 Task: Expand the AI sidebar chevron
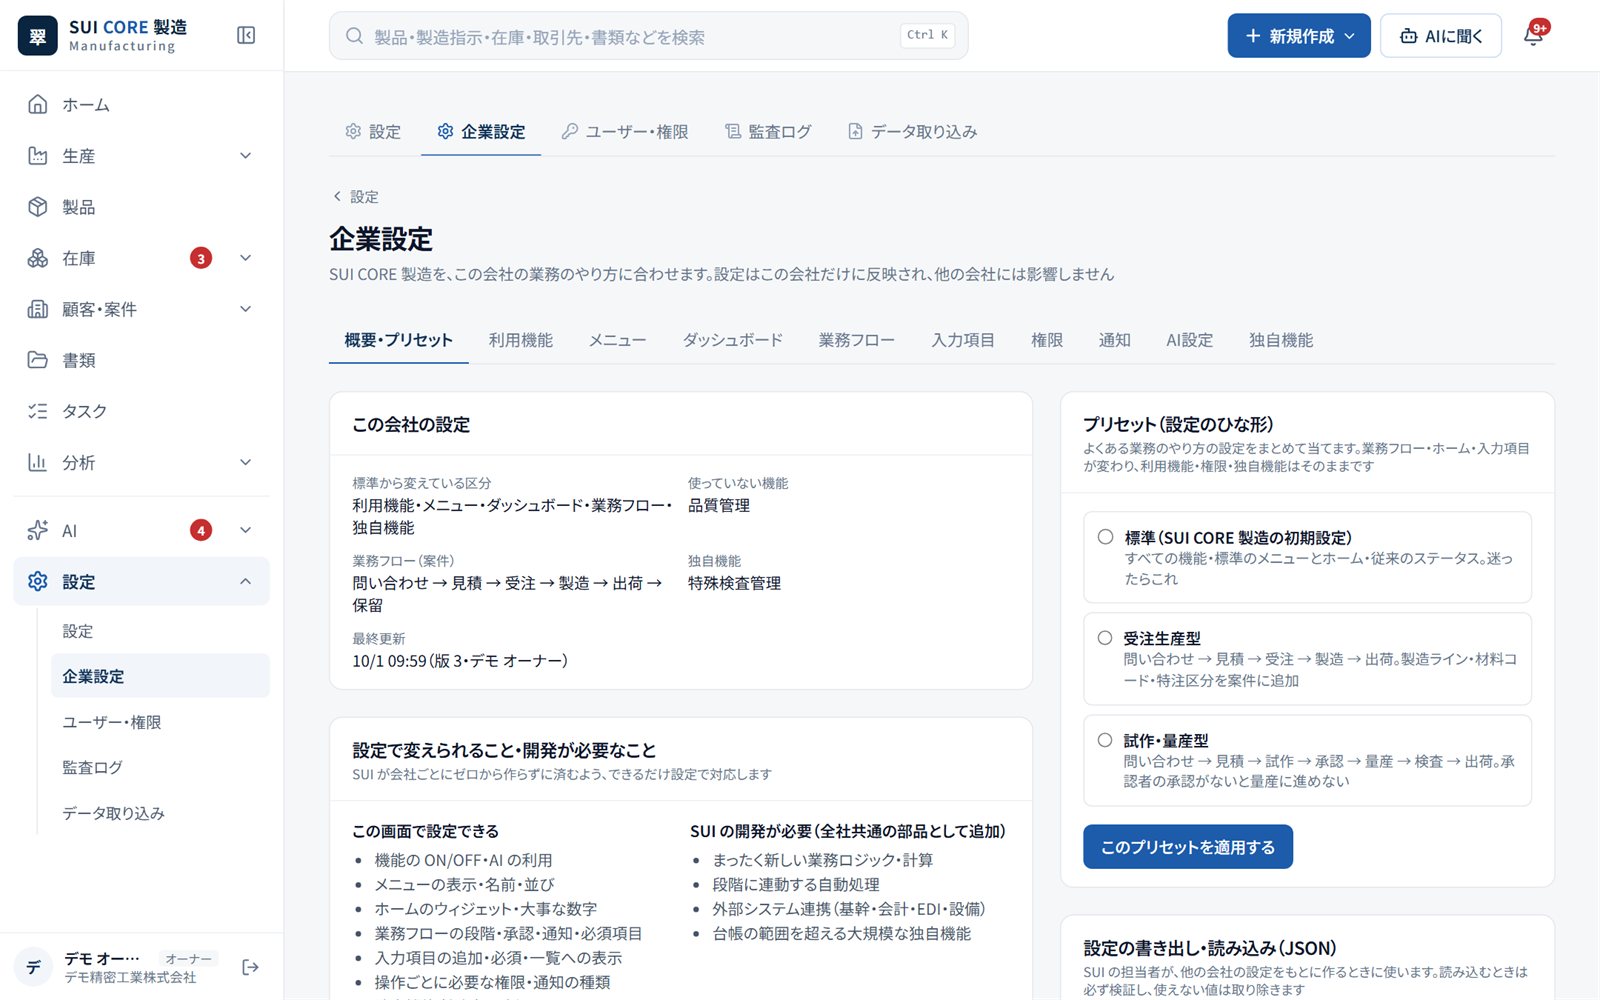point(246,530)
